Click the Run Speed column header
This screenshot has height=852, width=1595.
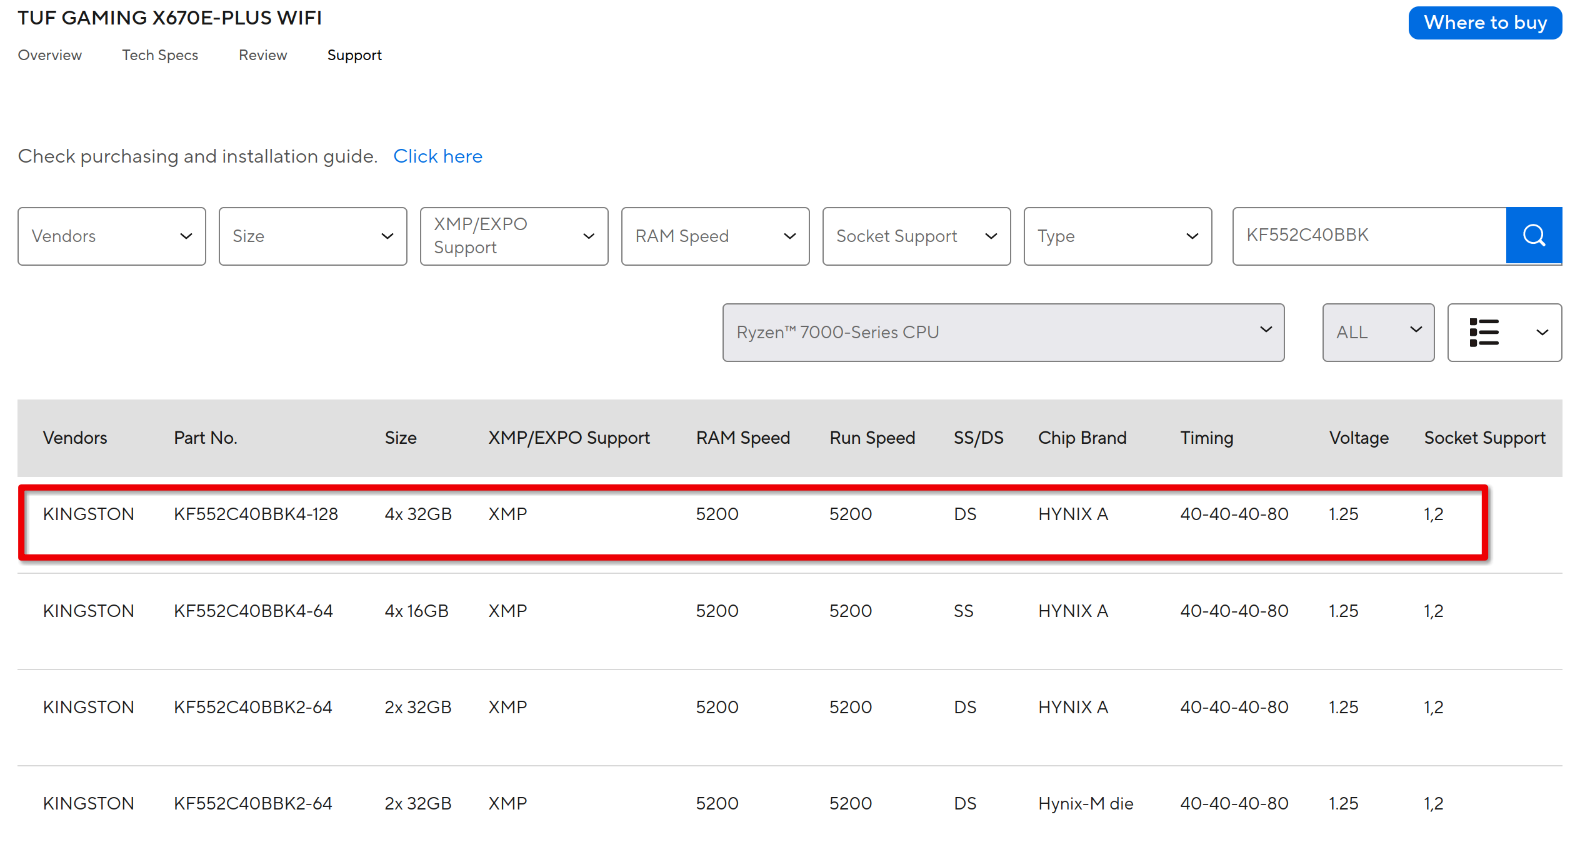[x=872, y=438]
